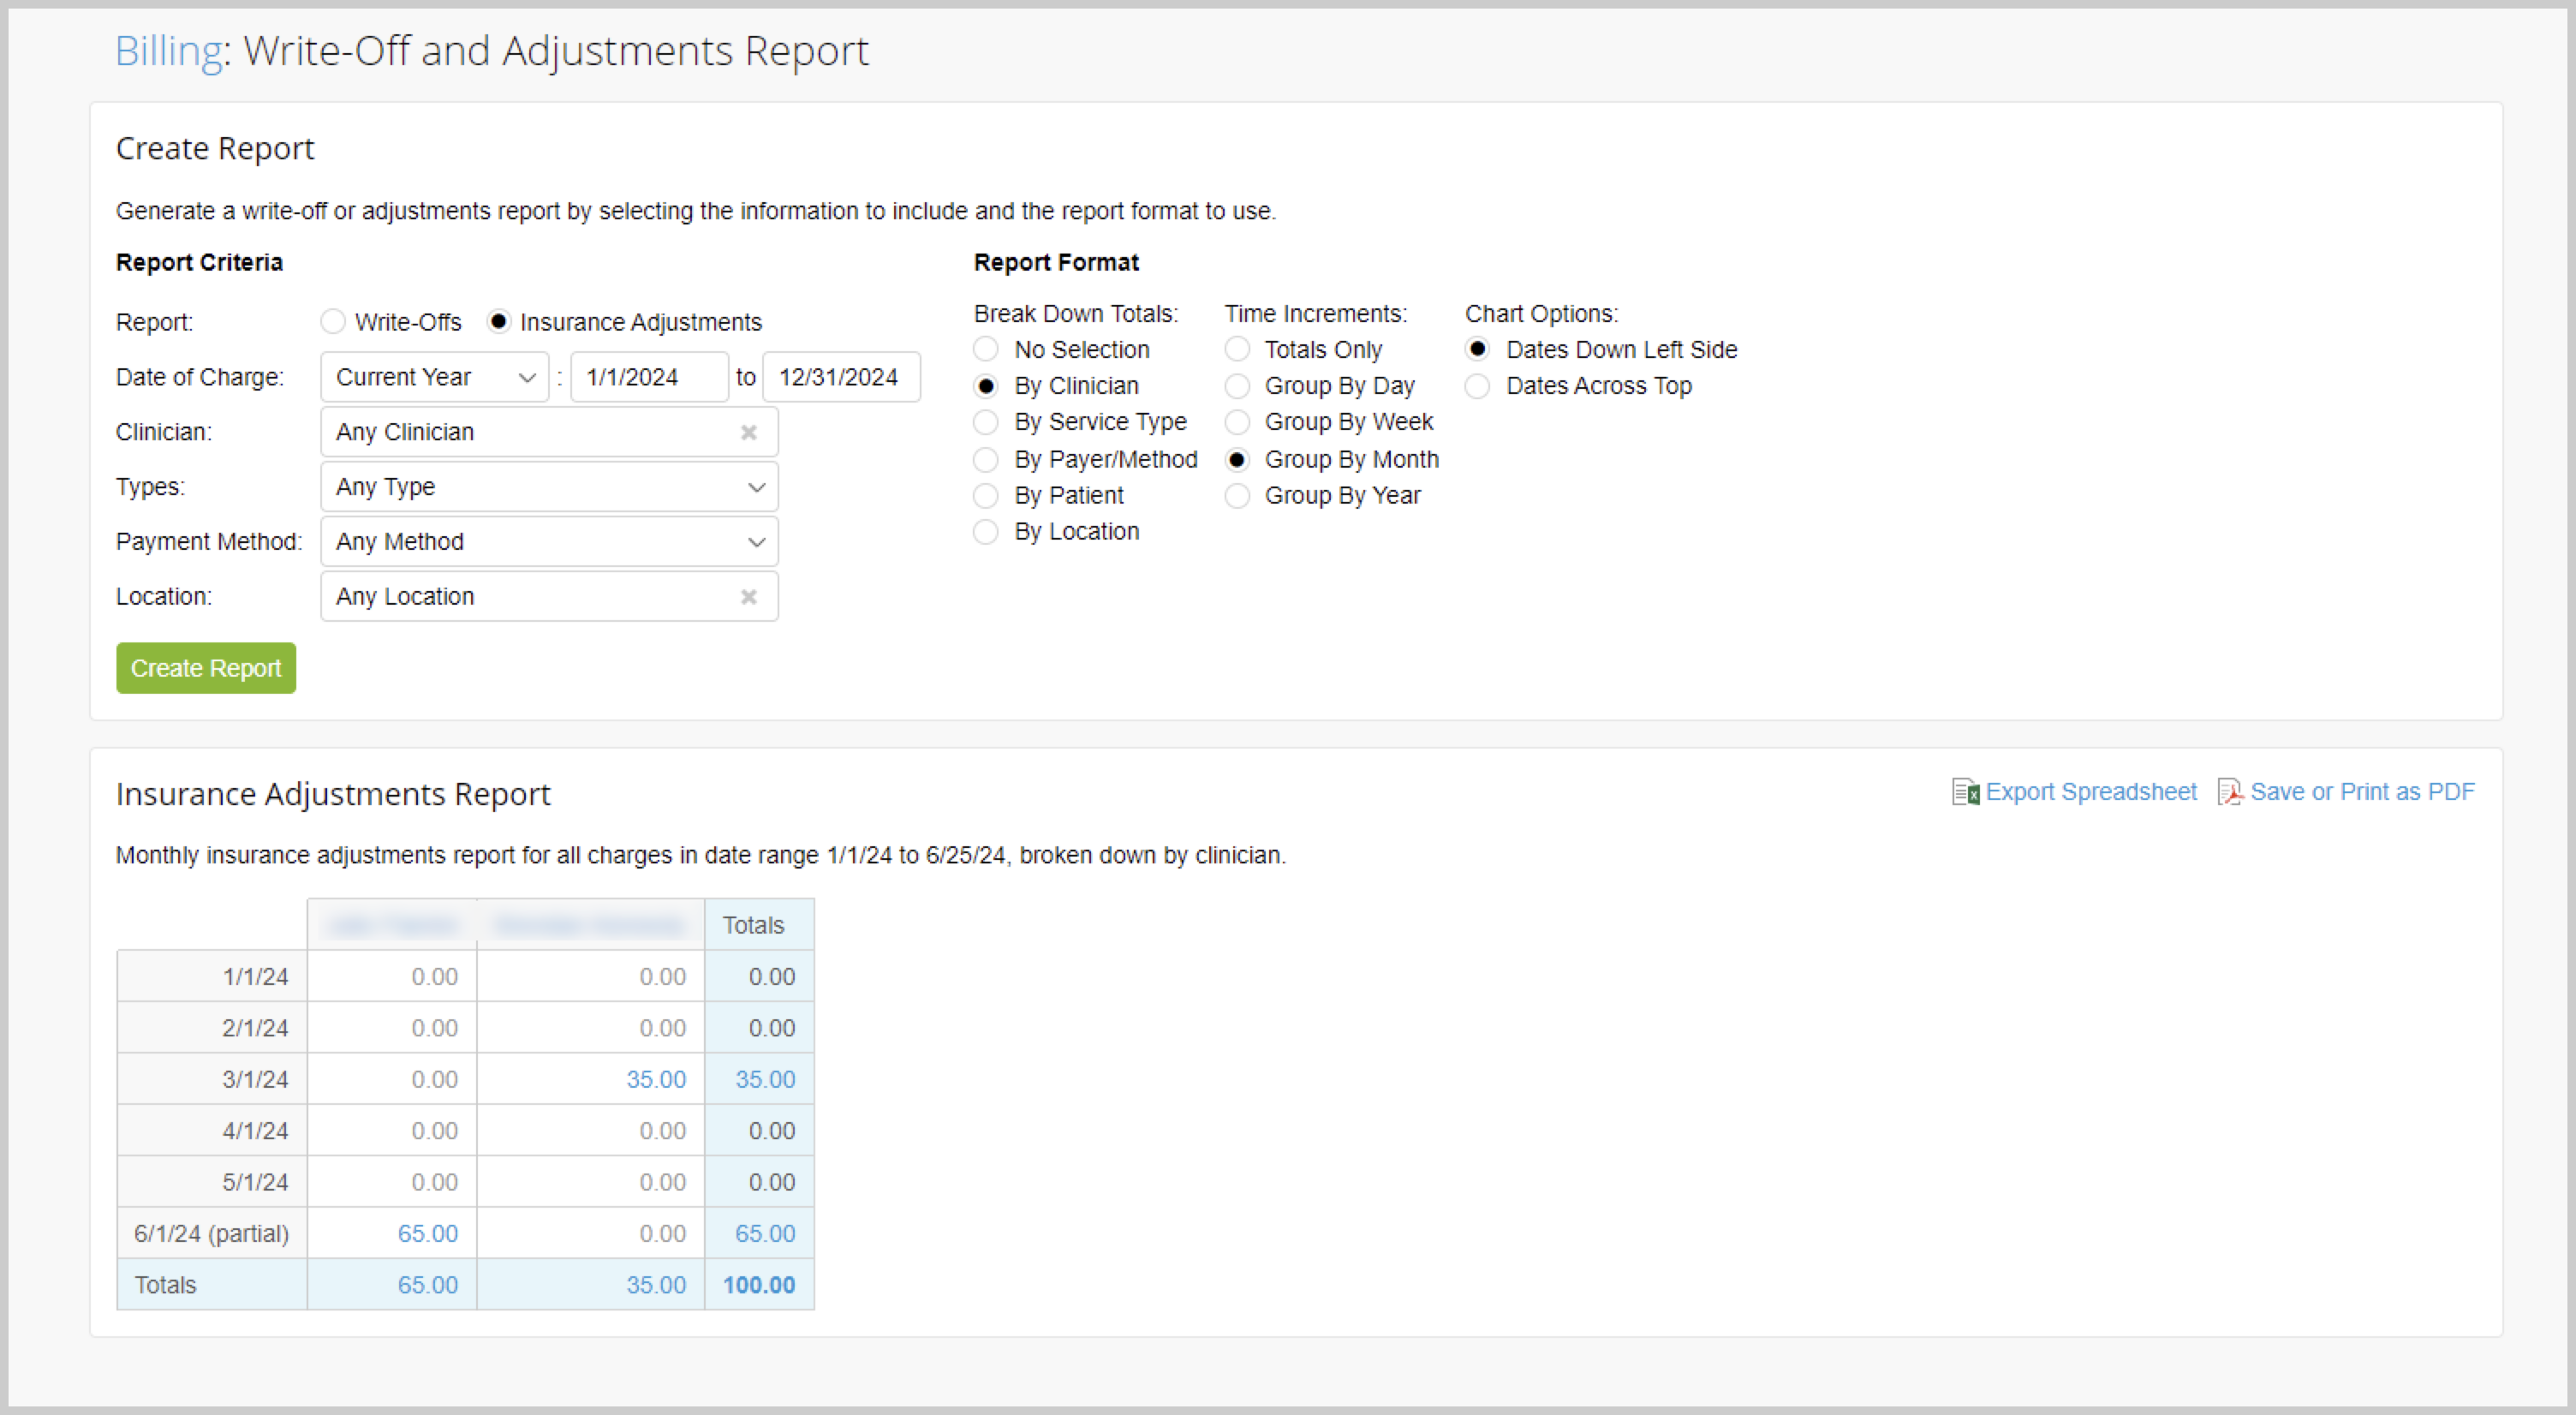The width and height of the screenshot is (2576, 1415).
Task: Open the 65.00 clinician total in Totals row
Action: [x=428, y=1285]
